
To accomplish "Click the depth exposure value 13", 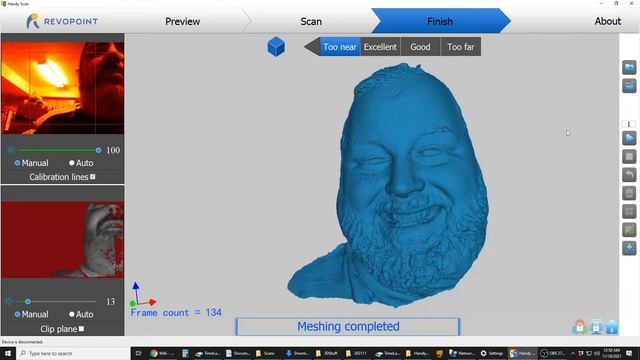I will pyautogui.click(x=111, y=302).
